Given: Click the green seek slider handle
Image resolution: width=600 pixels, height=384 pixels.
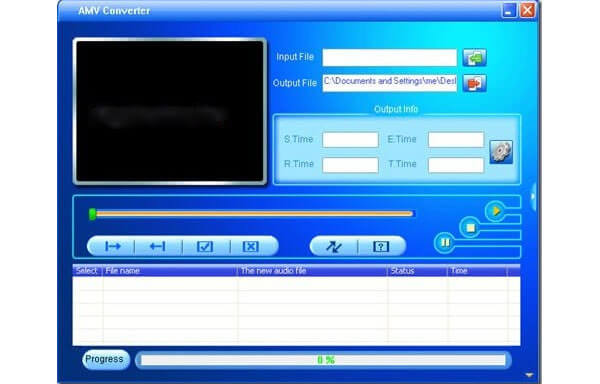Looking at the screenshot, I should click(x=92, y=214).
